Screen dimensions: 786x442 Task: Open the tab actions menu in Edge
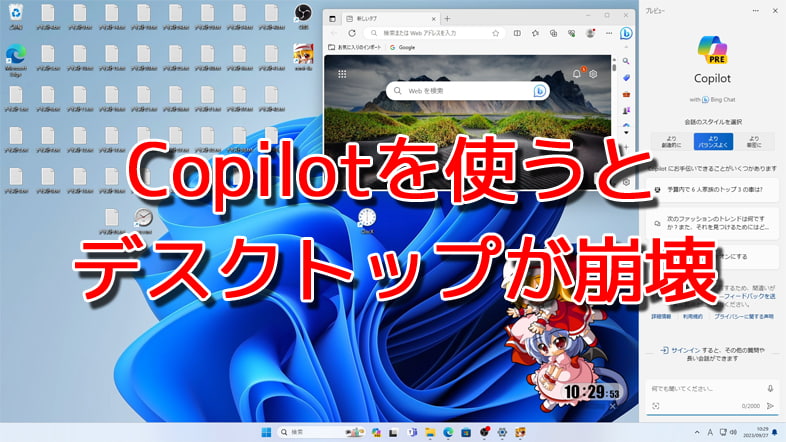tap(332, 19)
